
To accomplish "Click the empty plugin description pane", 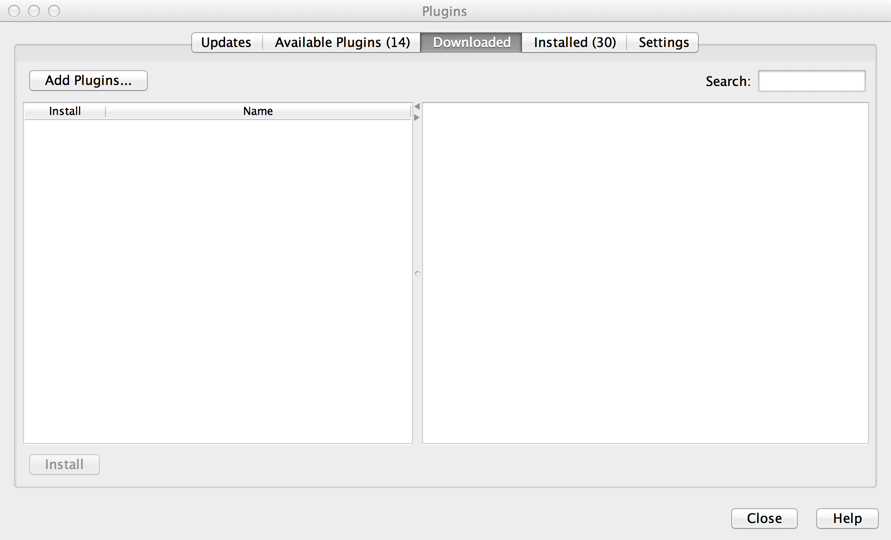I will [645, 273].
